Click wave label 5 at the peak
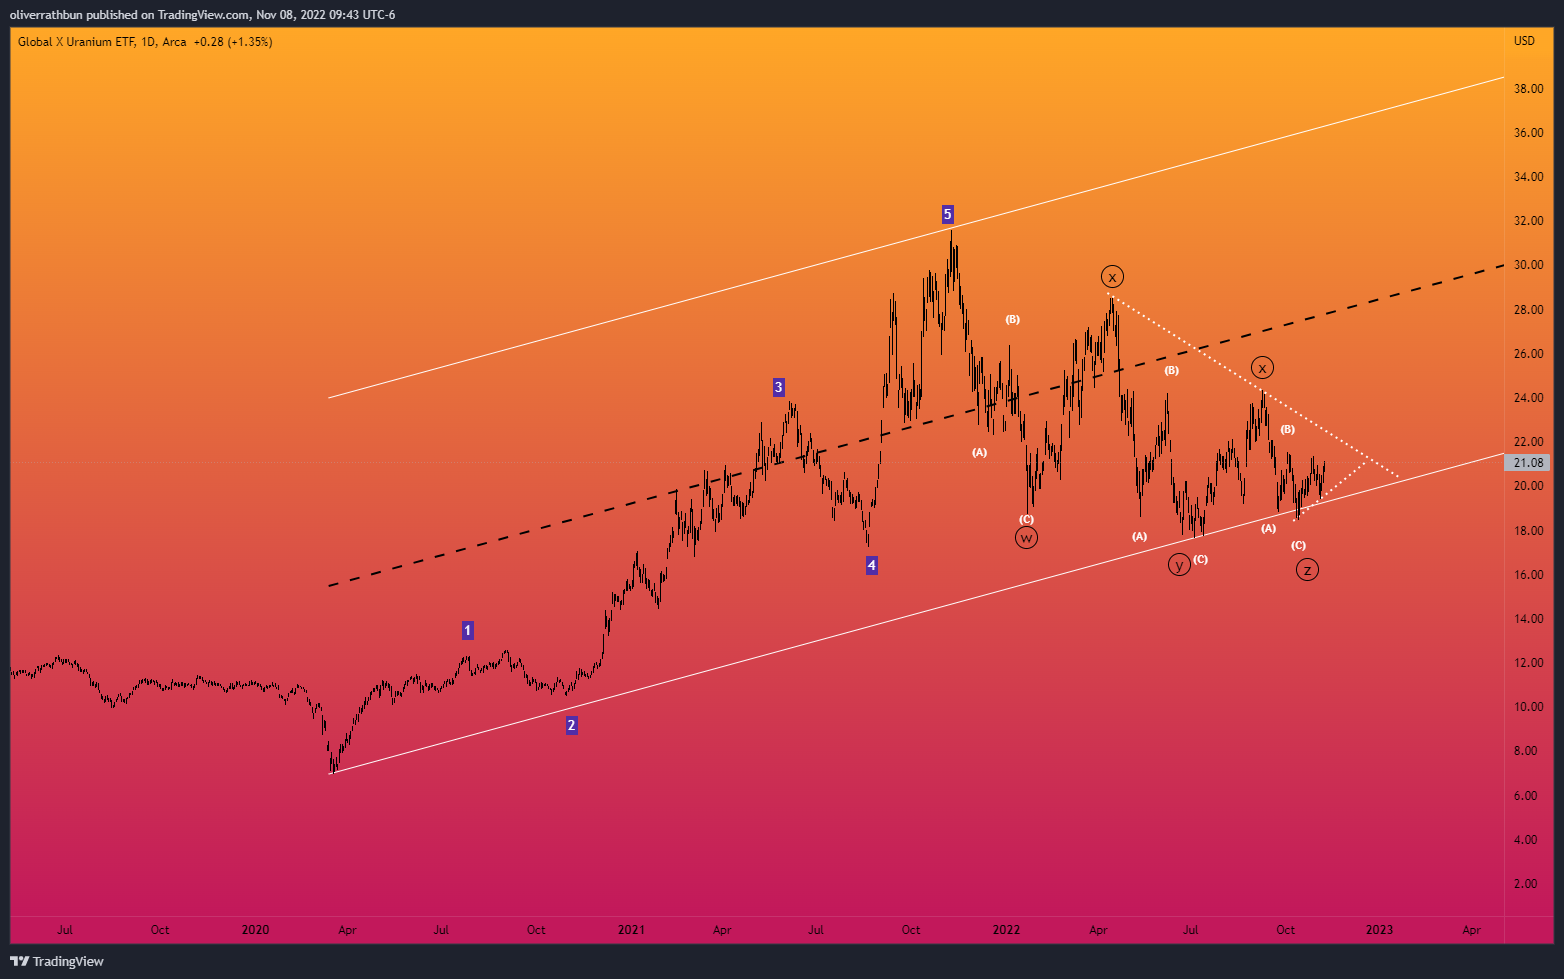This screenshot has width=1564, height=979. pos(947,214)
